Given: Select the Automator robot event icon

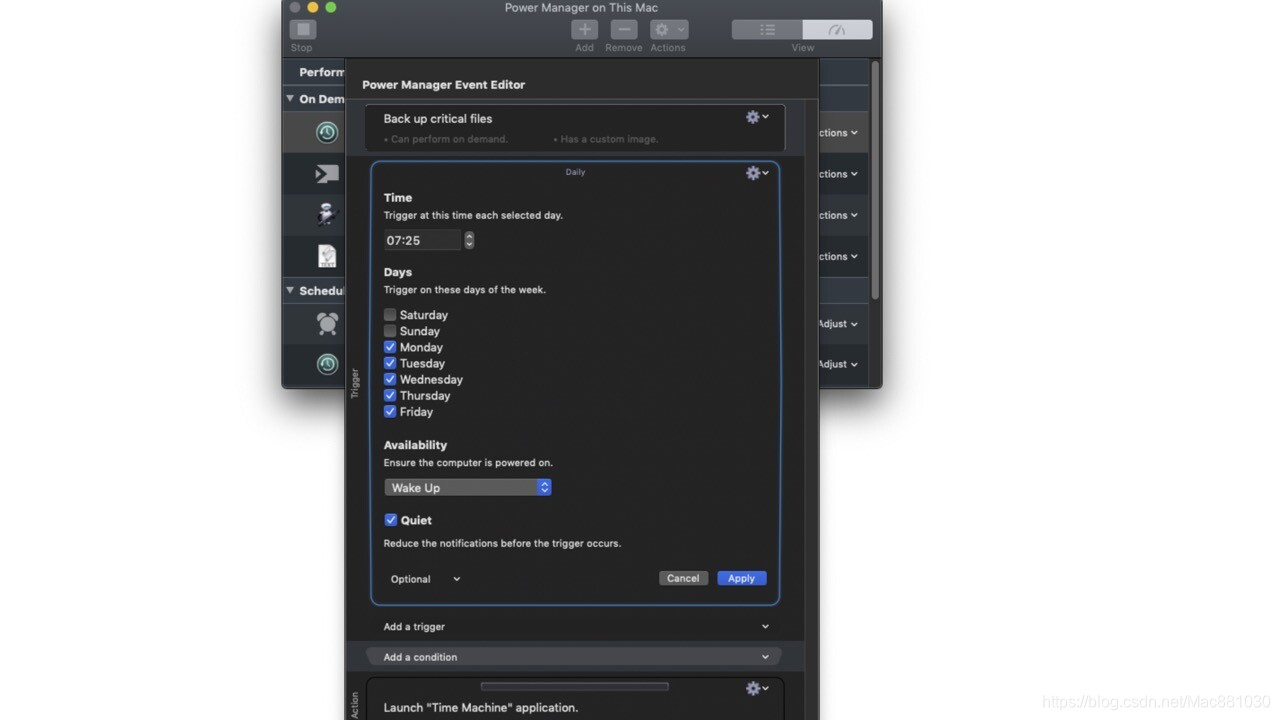Looking at the screenshot, I should tap(327, 215).
